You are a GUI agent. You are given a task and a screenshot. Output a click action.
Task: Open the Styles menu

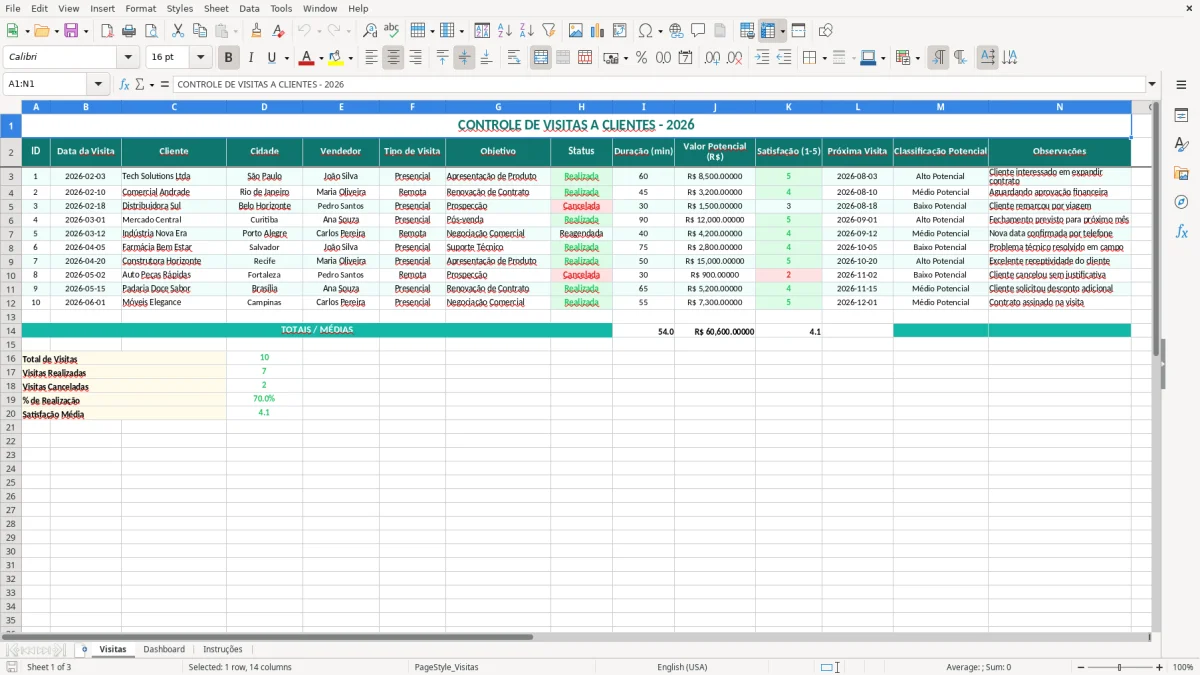(x=180, y=8)
